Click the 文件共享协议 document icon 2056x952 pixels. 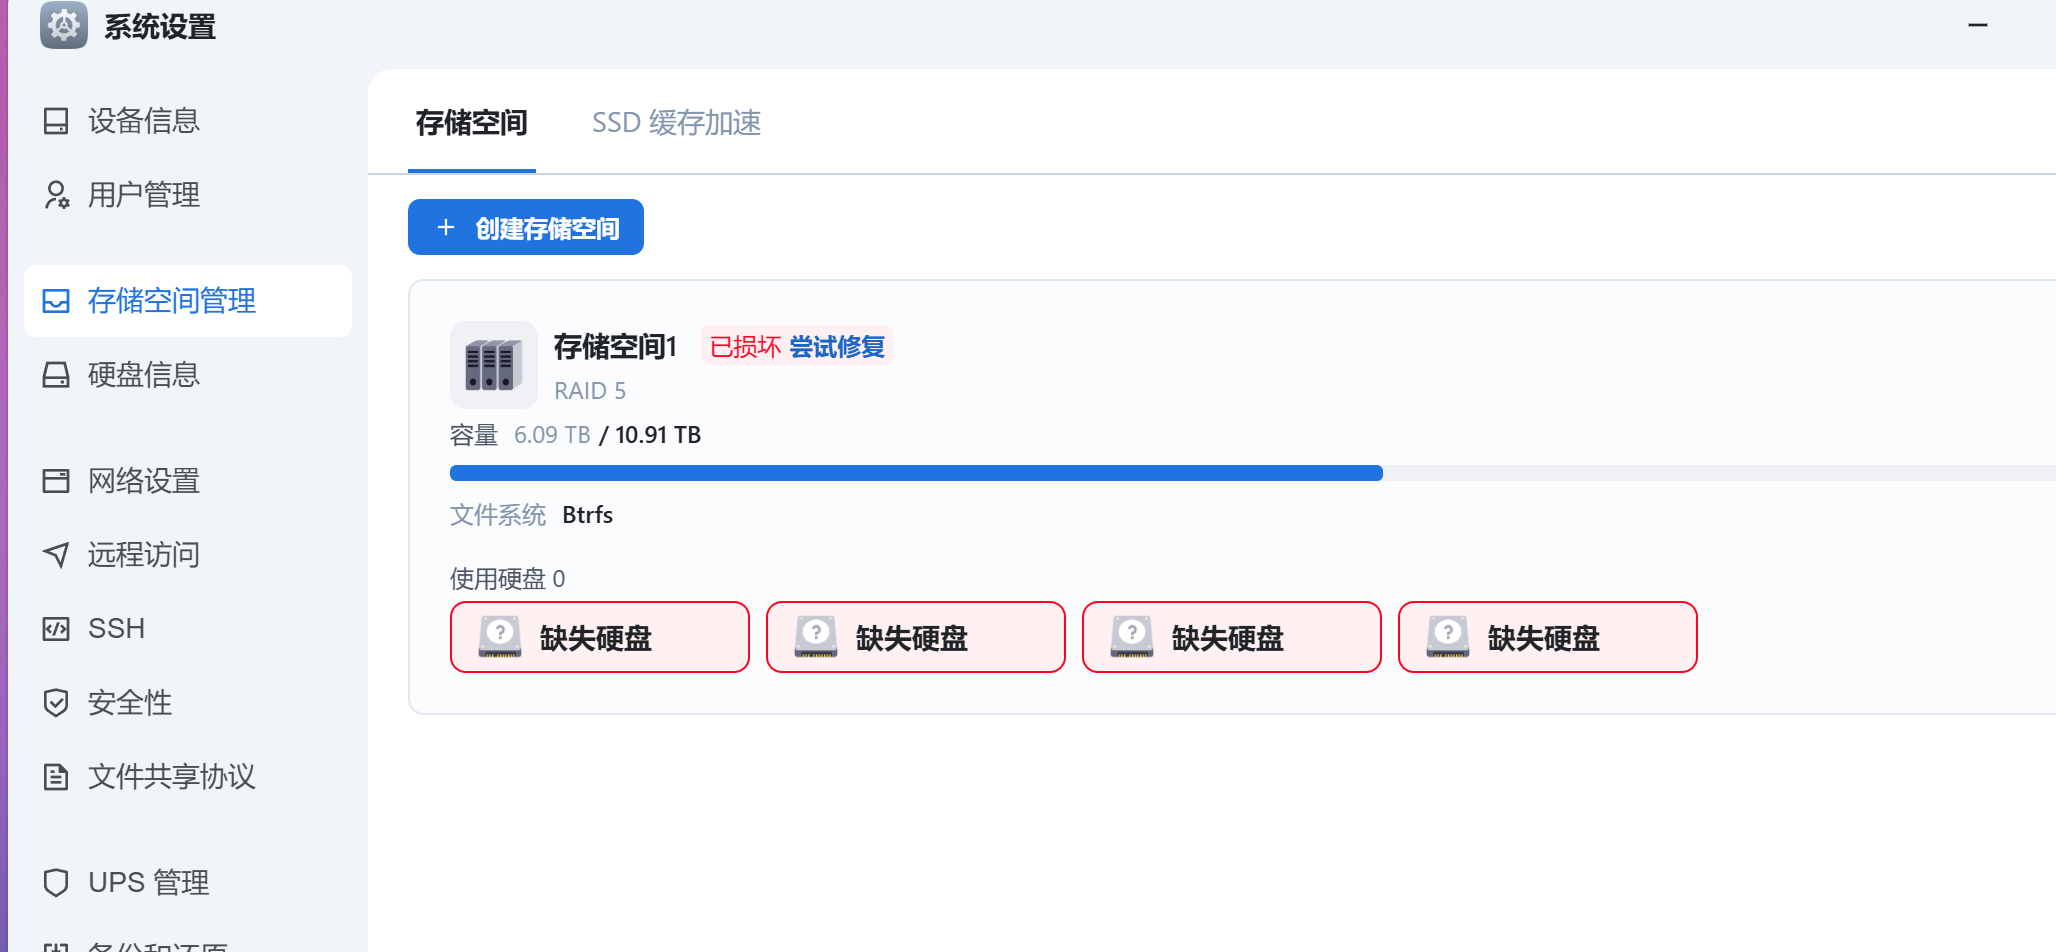click(56, 777)
